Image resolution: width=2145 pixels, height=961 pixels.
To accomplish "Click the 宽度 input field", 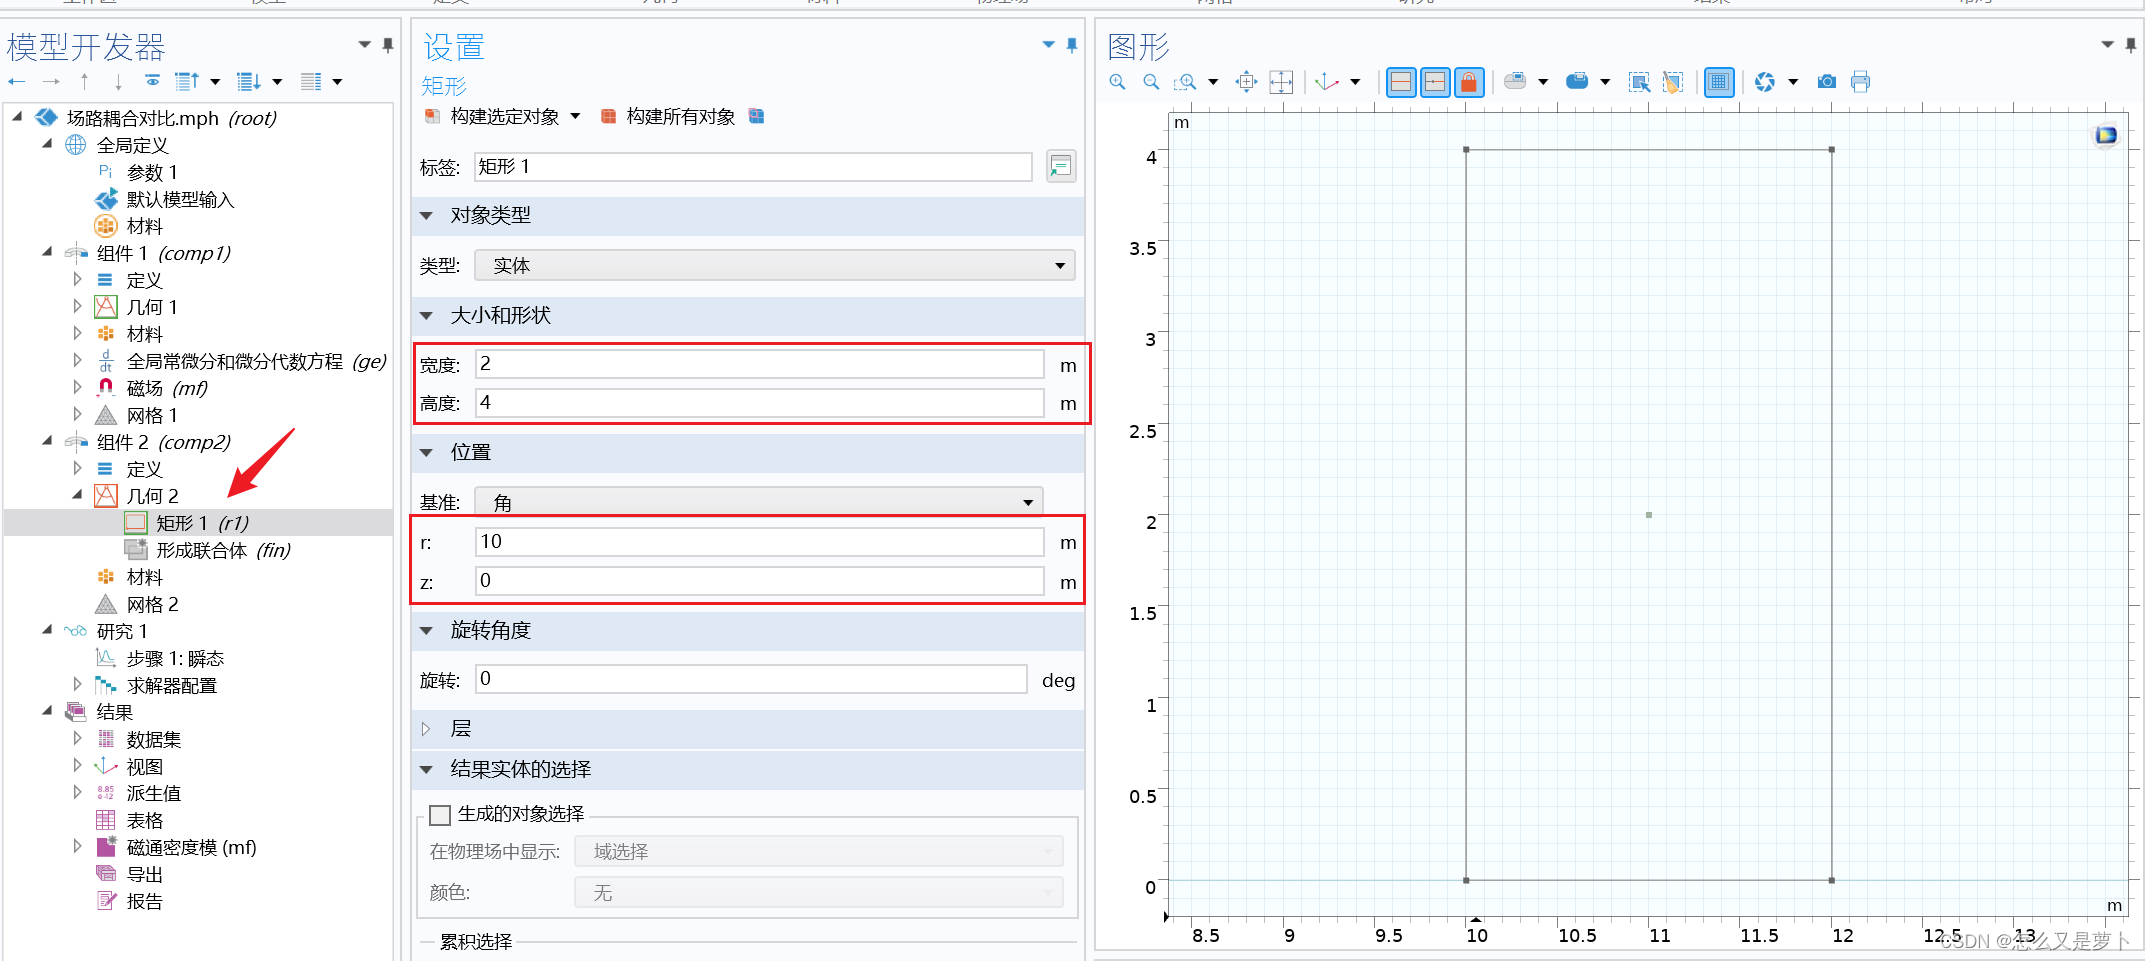I will 760,364.
